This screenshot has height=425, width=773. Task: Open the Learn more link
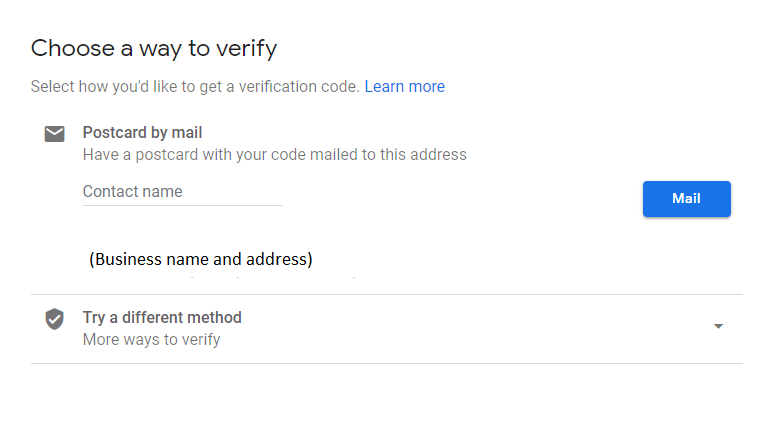point(404,86)
